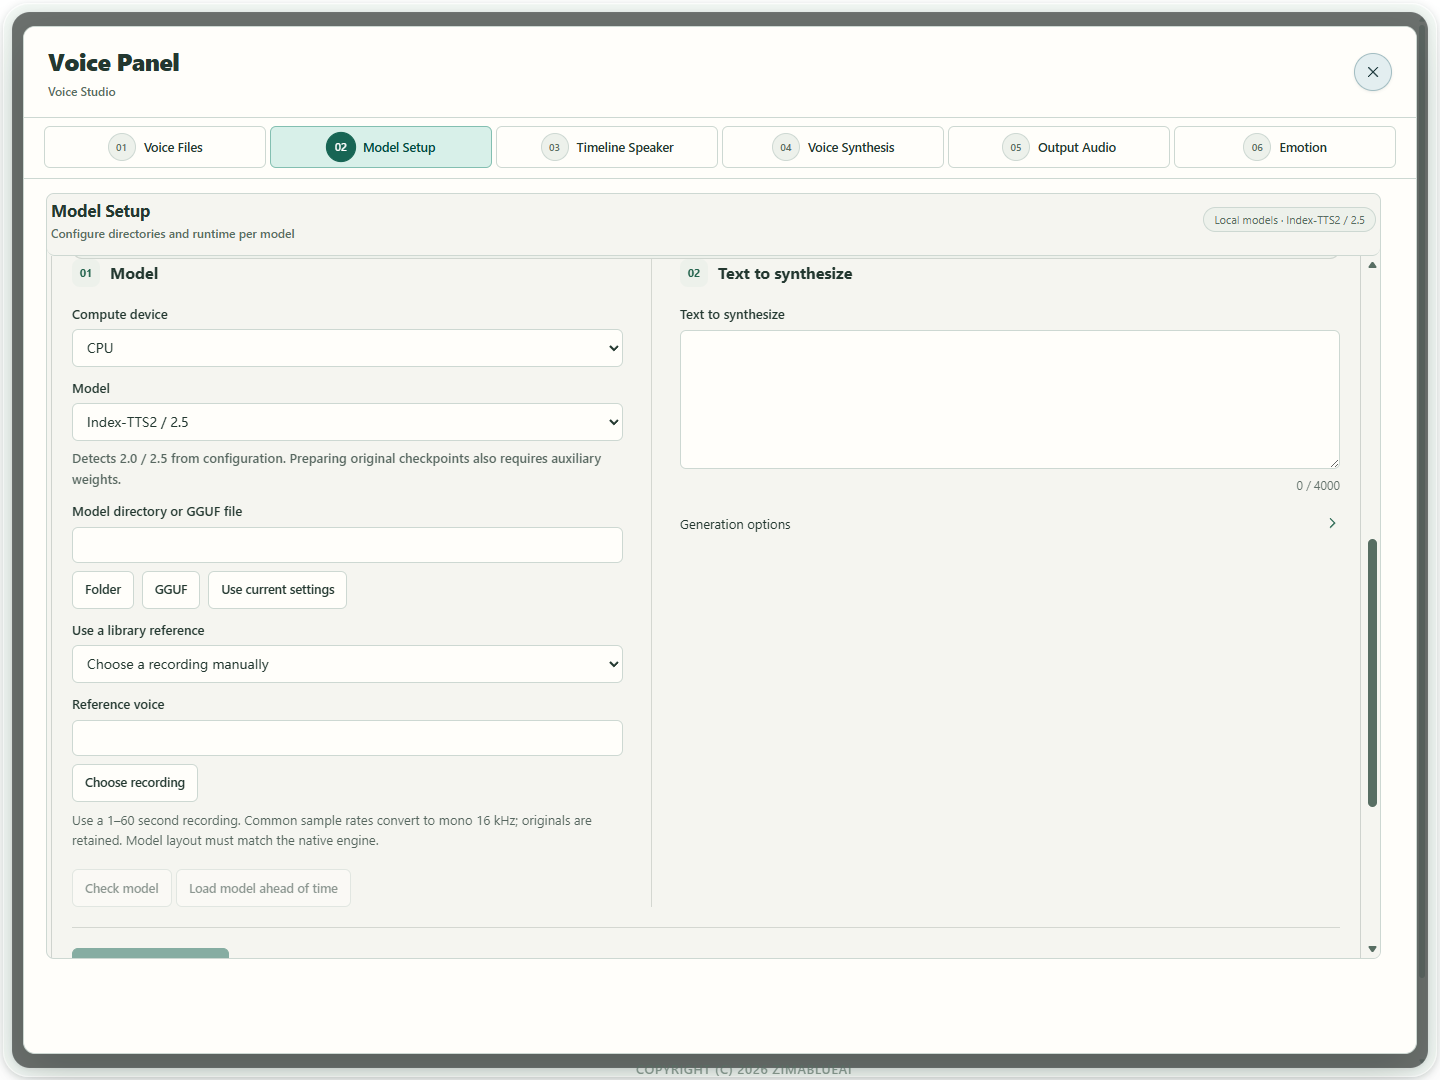This screenshot has height=1080, width=1440.
Task: Click the 01 Model section heading
Action: click(x=116, y=273)
